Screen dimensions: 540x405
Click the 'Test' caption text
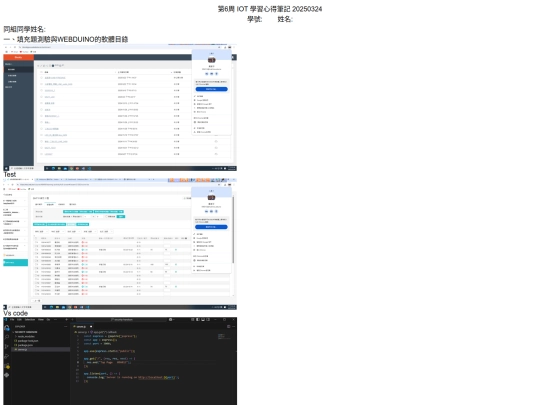[10, 175]
